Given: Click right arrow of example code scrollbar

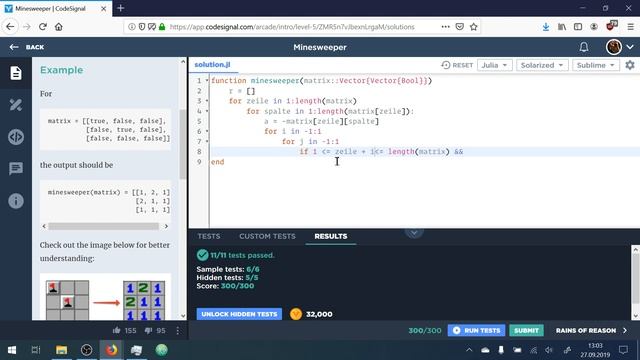Looking at the screenshot, I should (166, 226).
